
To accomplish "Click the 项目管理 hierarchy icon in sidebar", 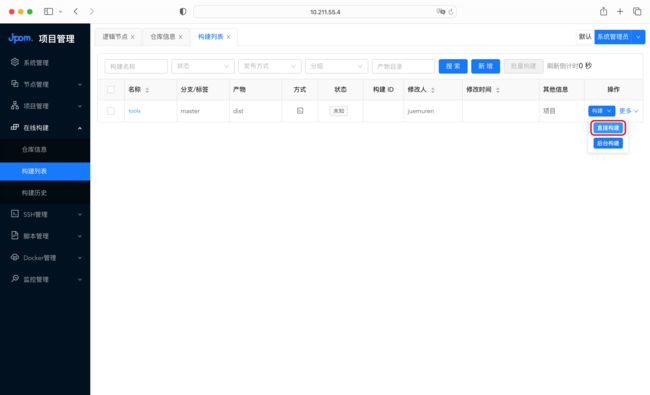I will point(15,105).
